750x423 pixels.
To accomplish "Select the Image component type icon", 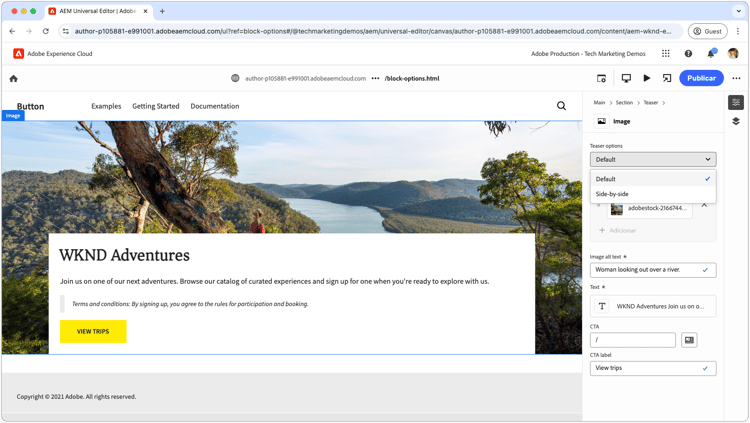I will tap(601, 121).
